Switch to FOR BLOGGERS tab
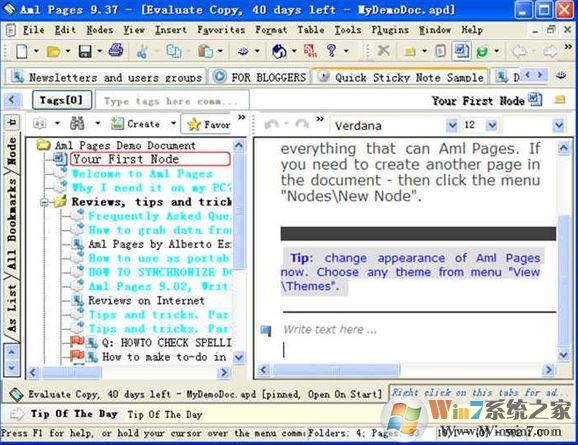Viewport: 578px width, 445px height. 260,77
